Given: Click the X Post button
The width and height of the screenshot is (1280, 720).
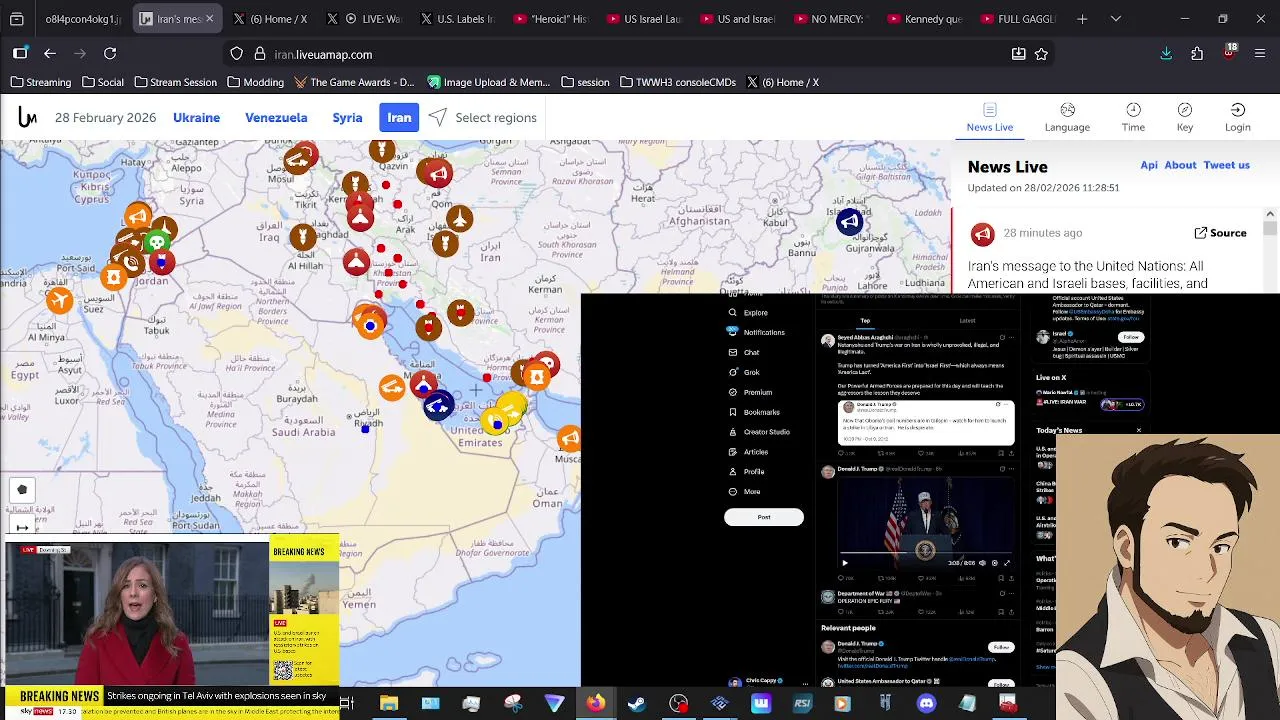Looking at the screenshot, I should [x=764, y=517].
